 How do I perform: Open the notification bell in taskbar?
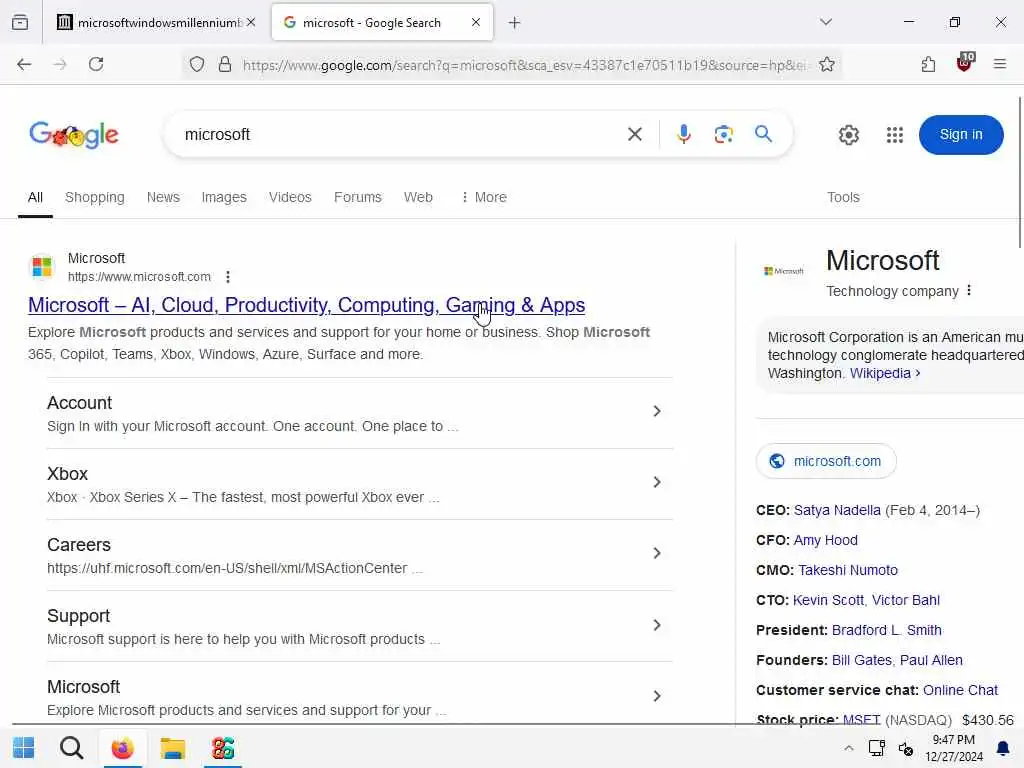[1002, 748]
